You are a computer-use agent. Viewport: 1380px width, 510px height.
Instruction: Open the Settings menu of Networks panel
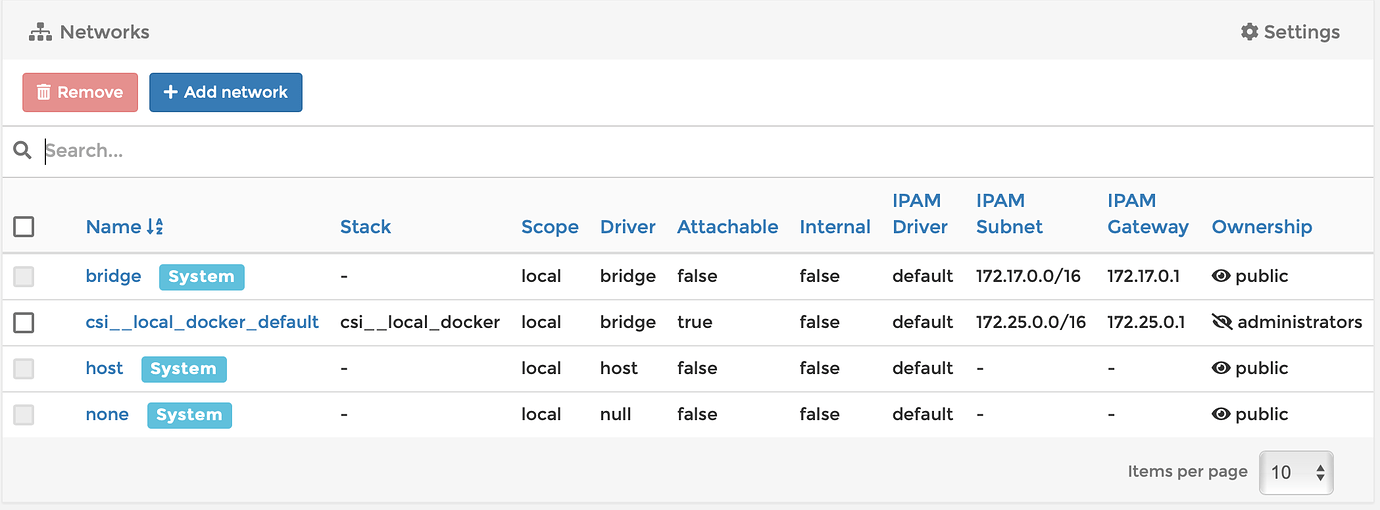pyautogui.click(x=1290, y=32)
